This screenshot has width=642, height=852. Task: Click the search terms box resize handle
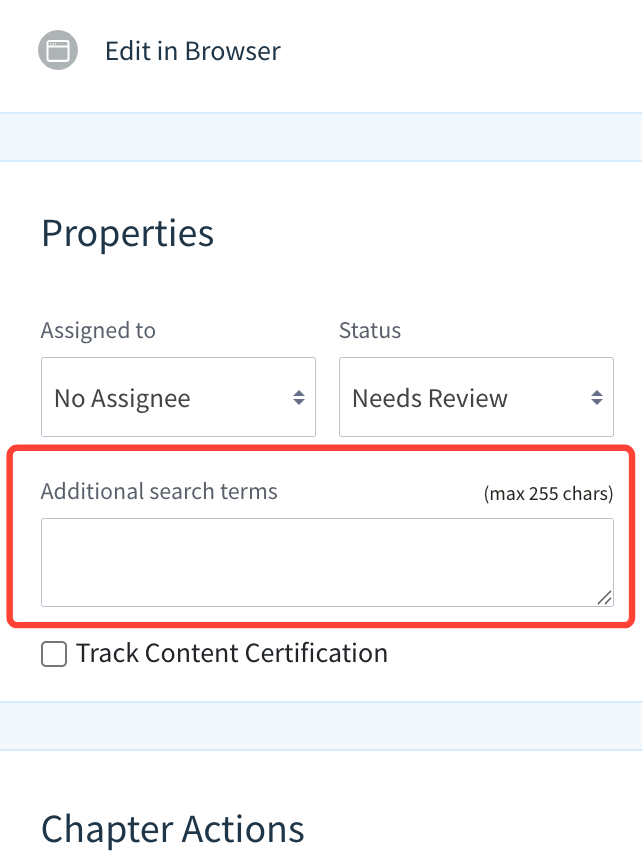[x=604, y=597]
